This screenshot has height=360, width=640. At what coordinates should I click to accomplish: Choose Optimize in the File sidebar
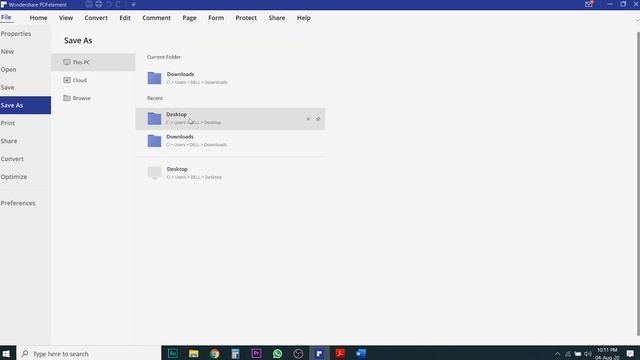pos(25,177)
